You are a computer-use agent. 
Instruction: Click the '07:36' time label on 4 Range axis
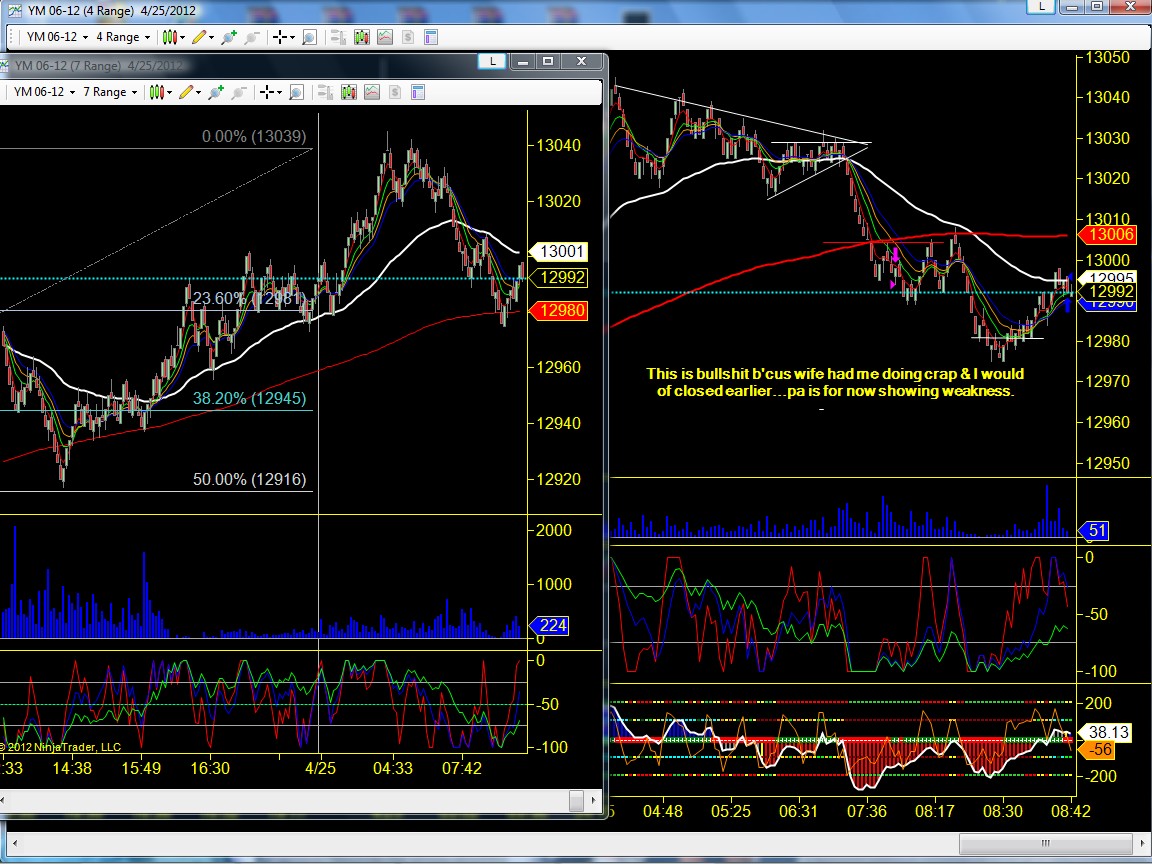(x=866, y=811)
